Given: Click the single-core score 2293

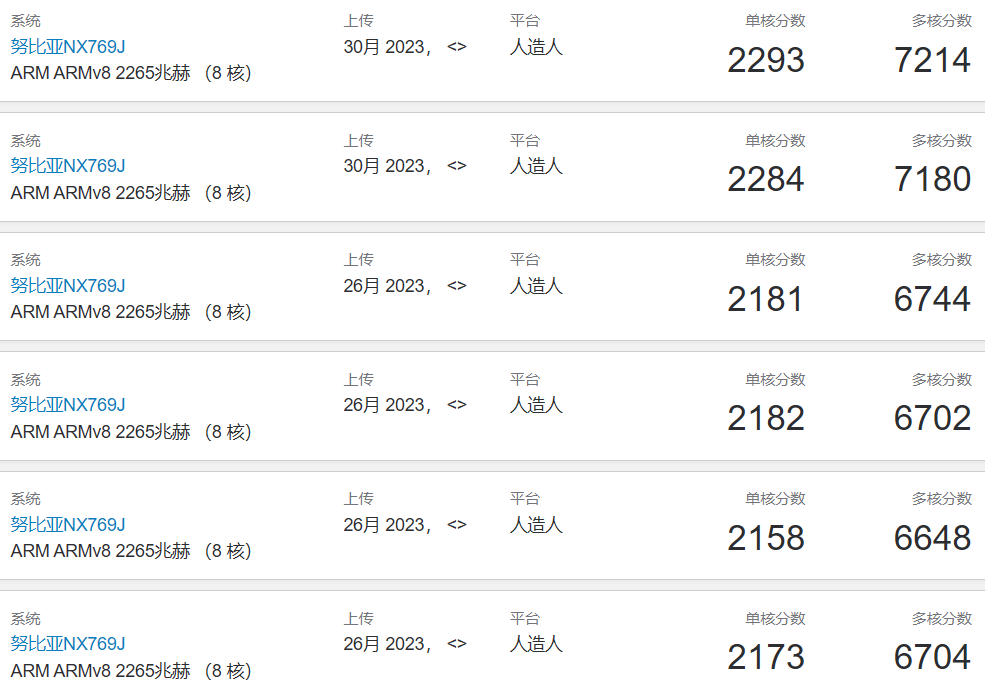Looking at the screenshot, I should 766,61.
